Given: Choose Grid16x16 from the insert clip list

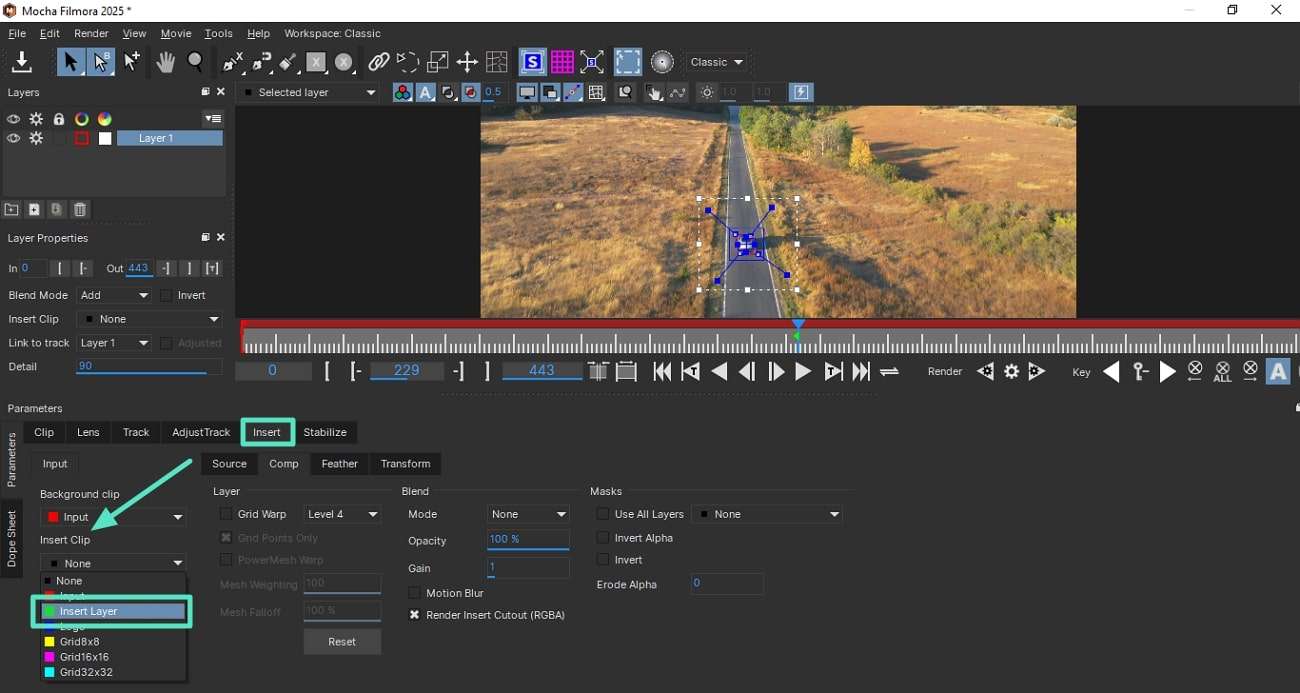Looking at the screenshot, I should pos(113,657).
